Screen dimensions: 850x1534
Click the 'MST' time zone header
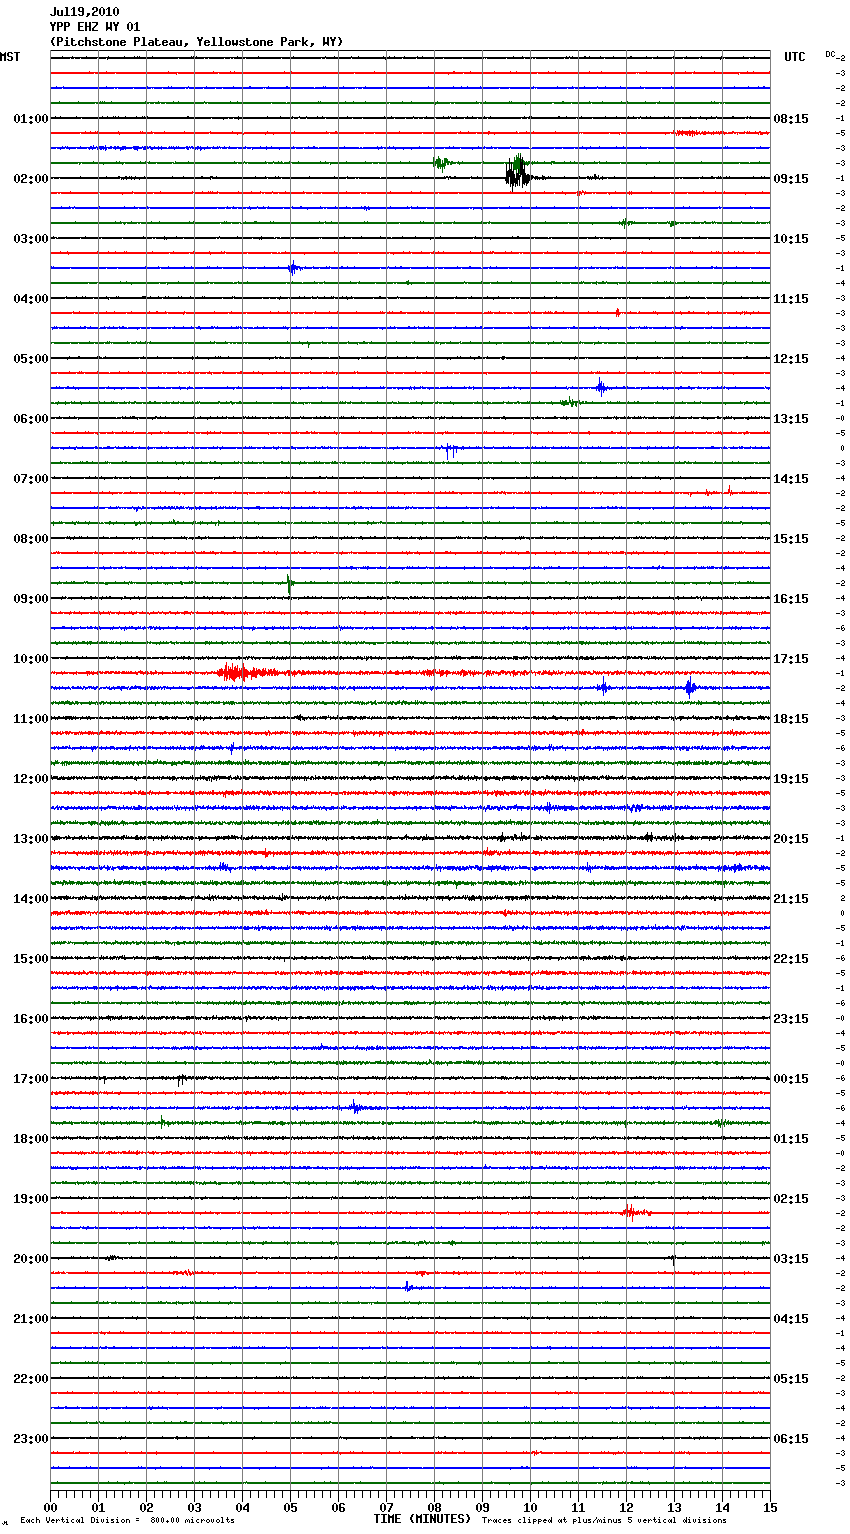point(10,57)
